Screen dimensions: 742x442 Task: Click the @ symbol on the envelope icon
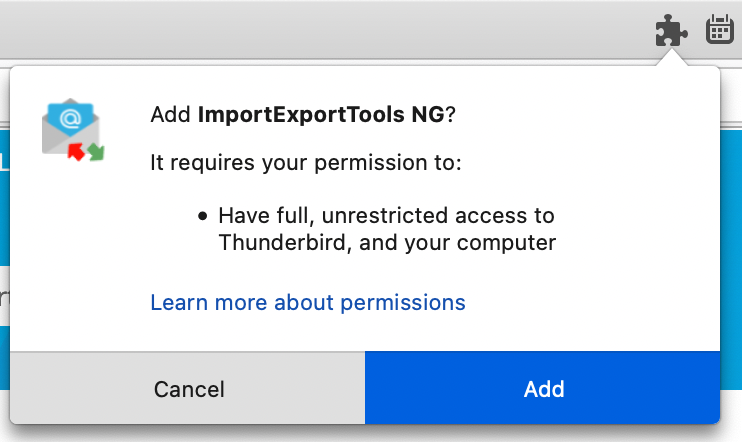point(71,118)
